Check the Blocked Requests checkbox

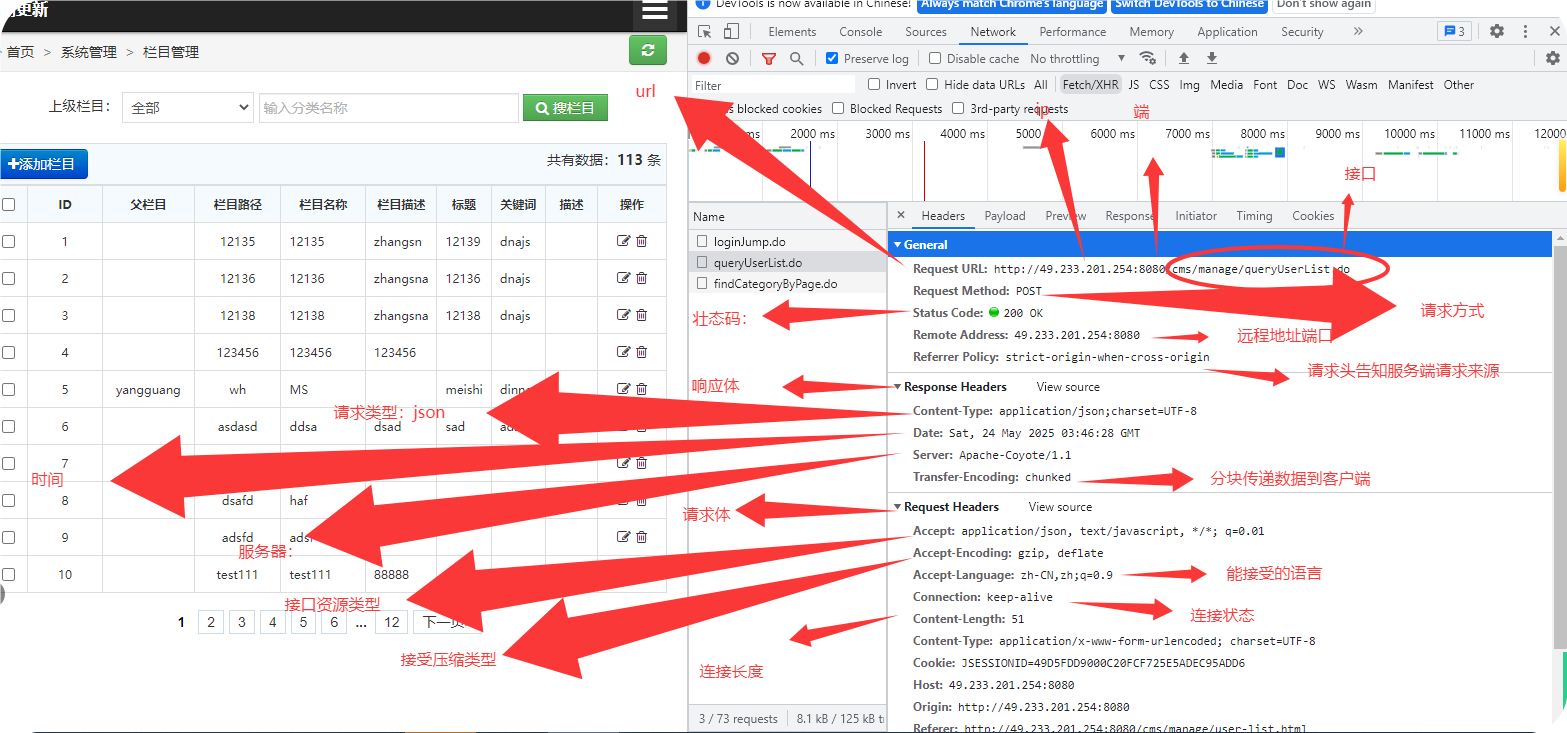(838, 108)
